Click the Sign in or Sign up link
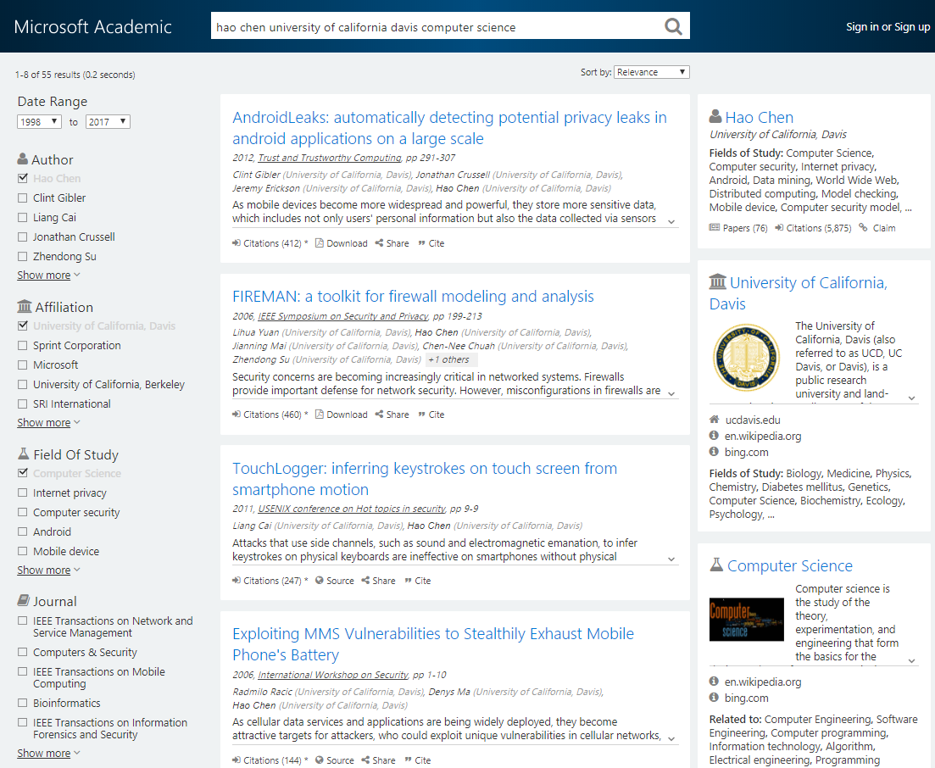Viewport: 935px width, 768px height. (887, 26)
